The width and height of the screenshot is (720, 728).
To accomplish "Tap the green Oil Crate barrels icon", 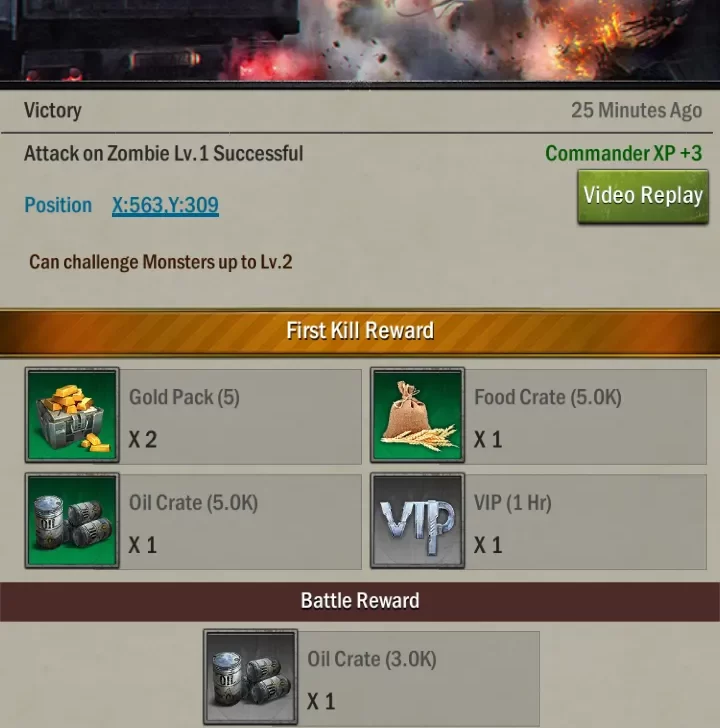I will tap(72, 520).
